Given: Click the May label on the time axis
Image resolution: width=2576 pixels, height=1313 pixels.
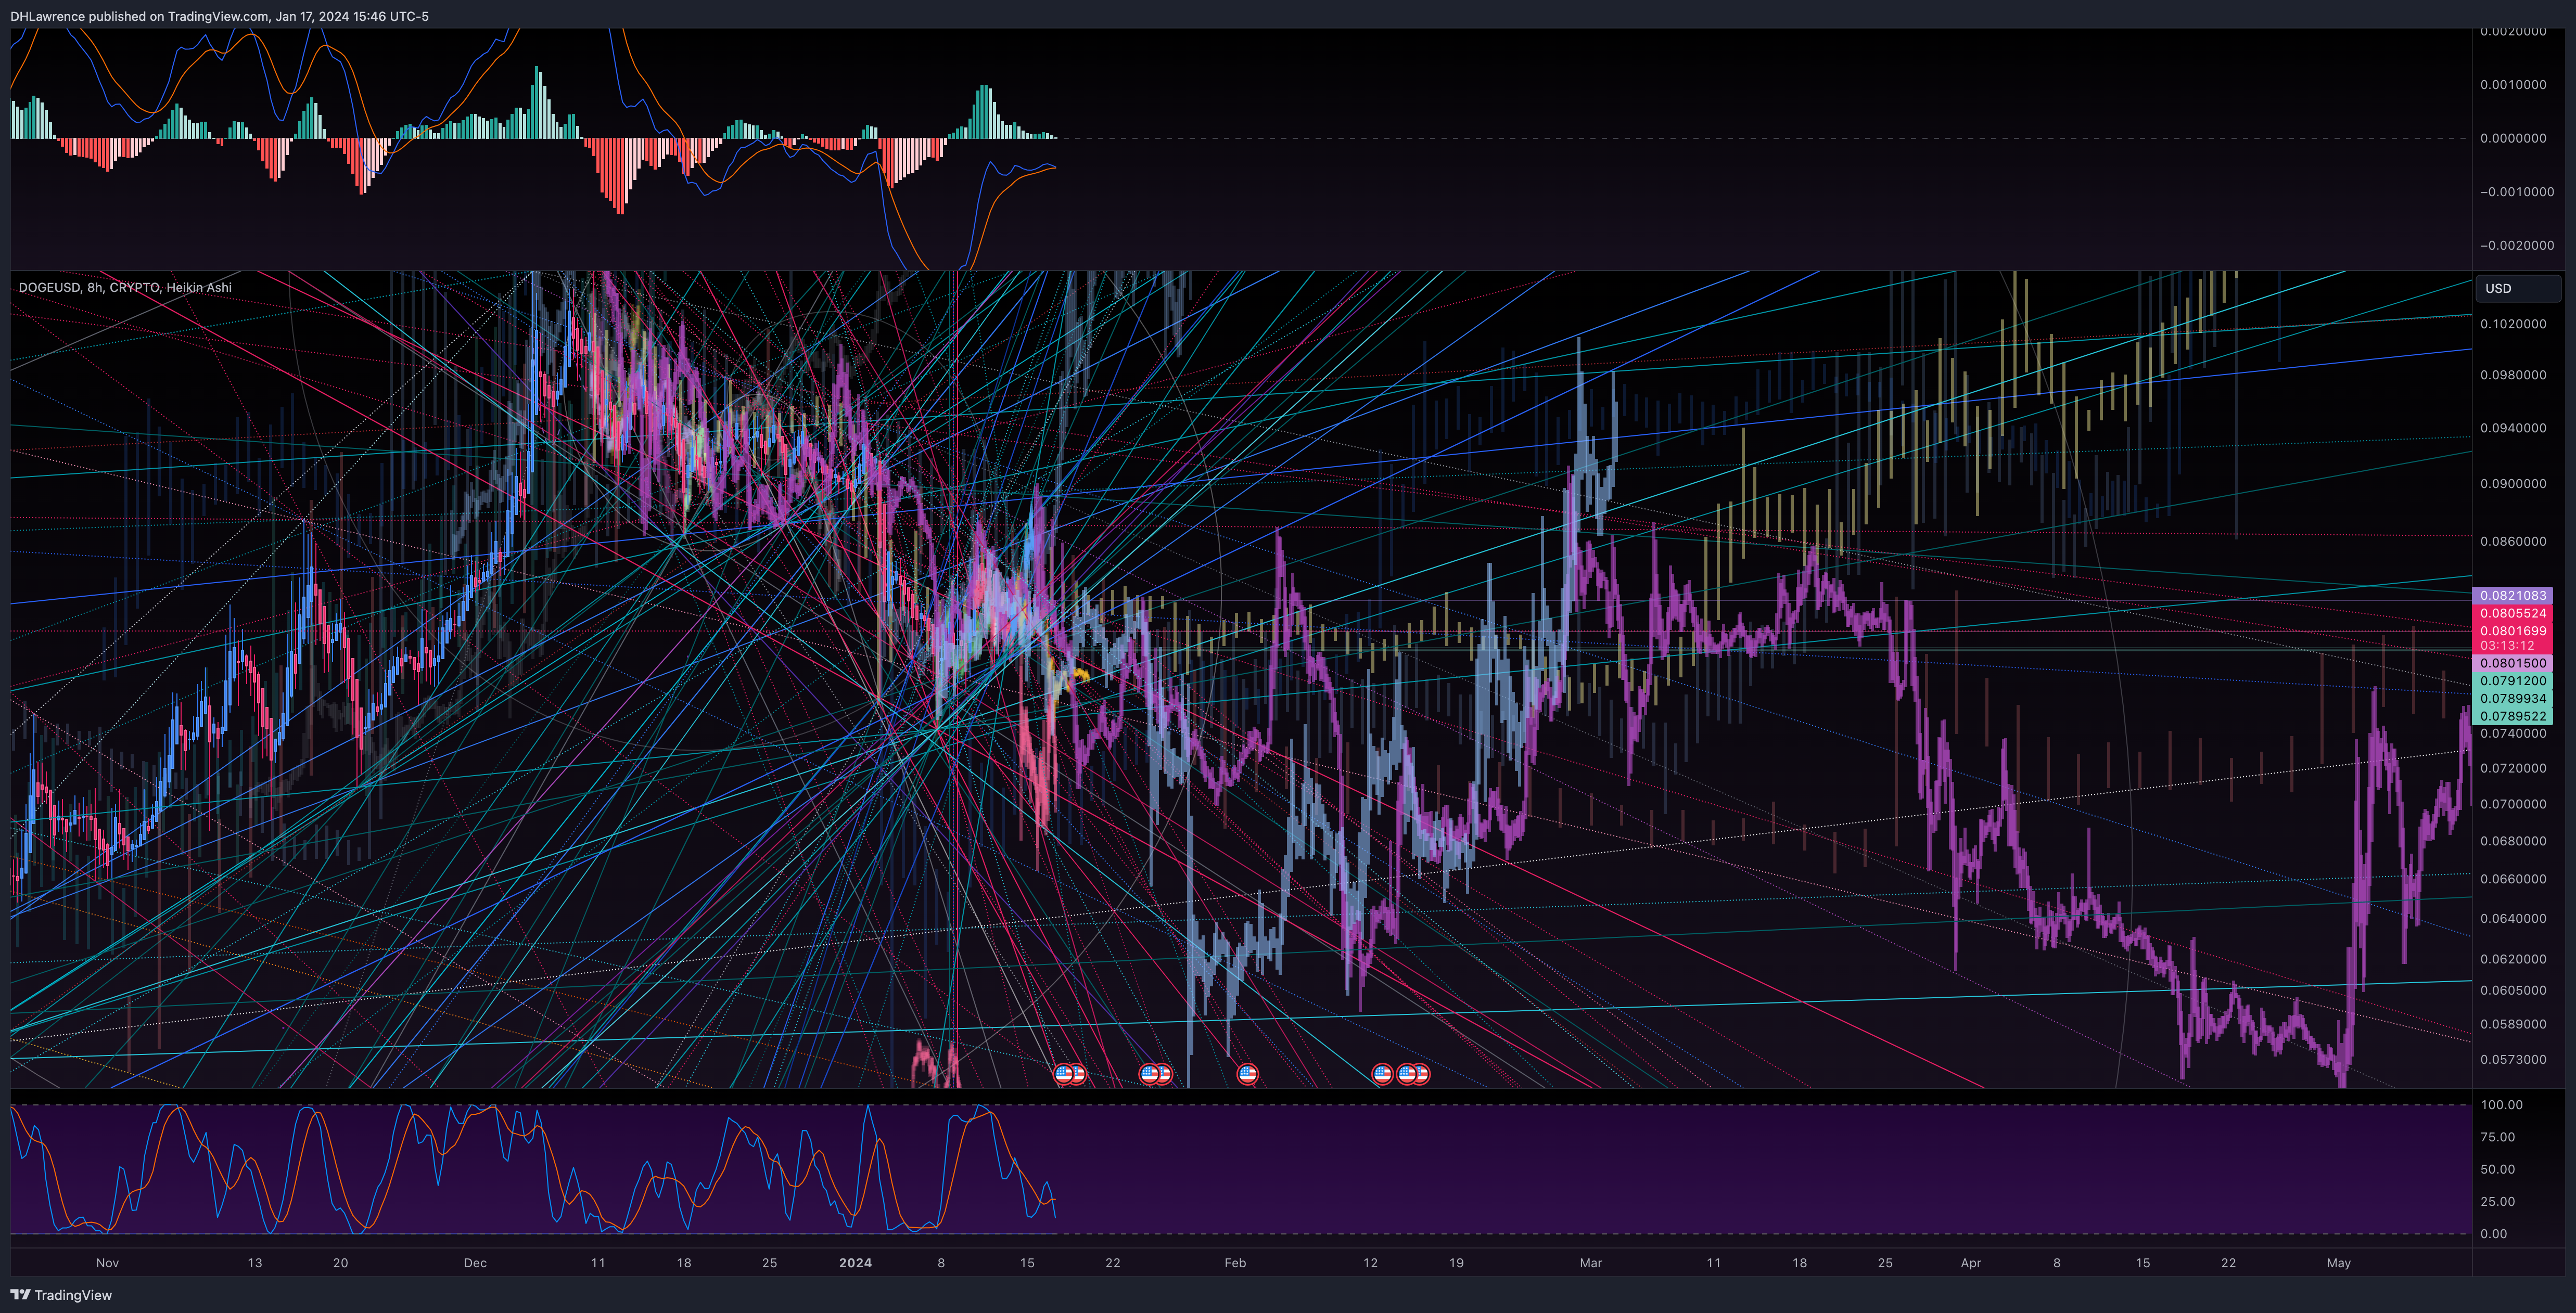Looking at the screenshot, I should [x=2338, y=1263].
